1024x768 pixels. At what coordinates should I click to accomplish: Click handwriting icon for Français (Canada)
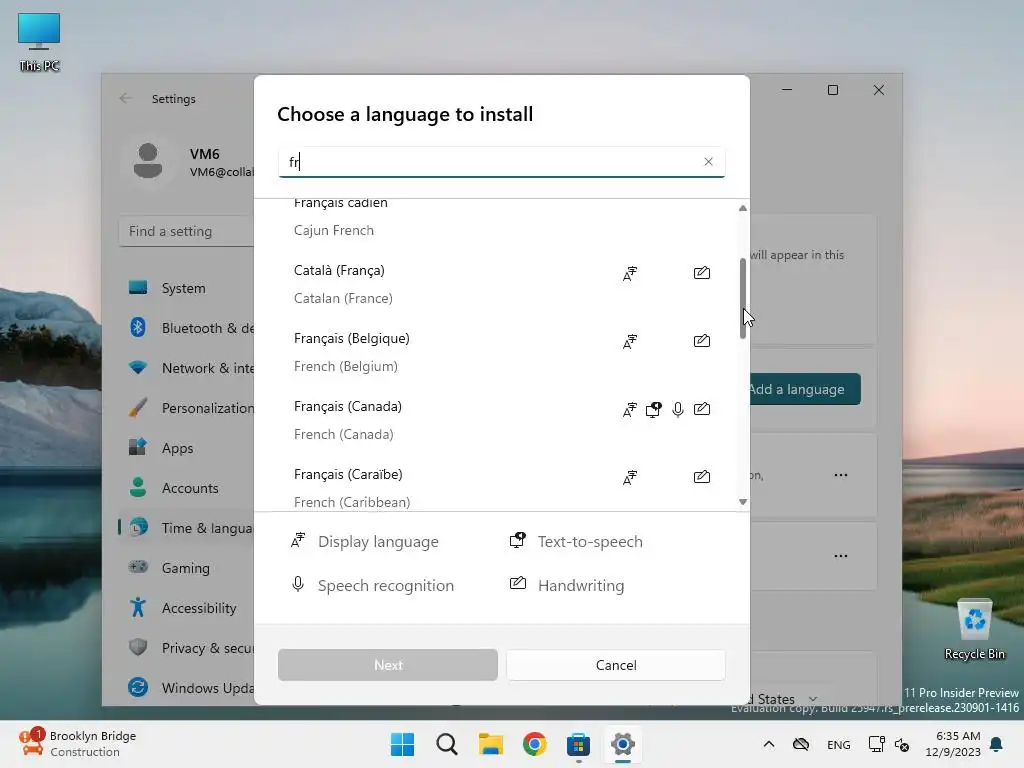pyautogui.click(x=701, y=409)
